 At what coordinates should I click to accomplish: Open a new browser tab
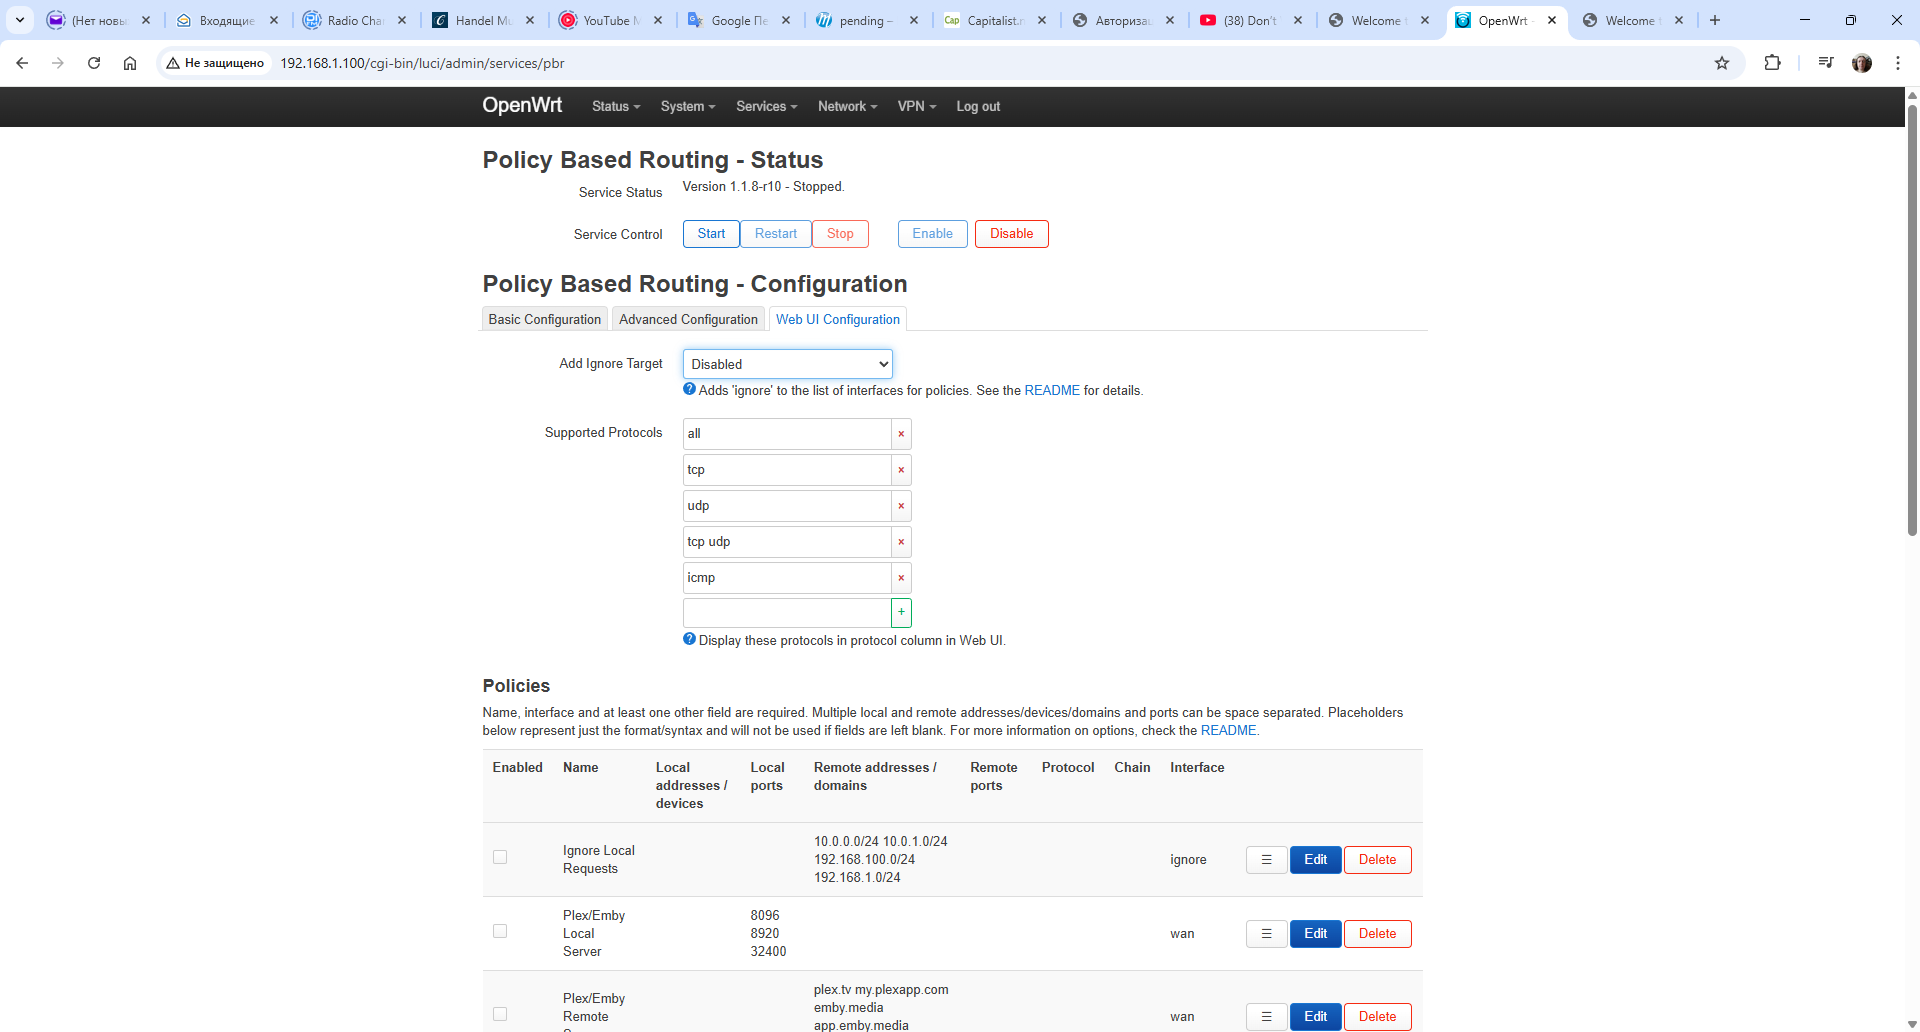(1715, 20)
